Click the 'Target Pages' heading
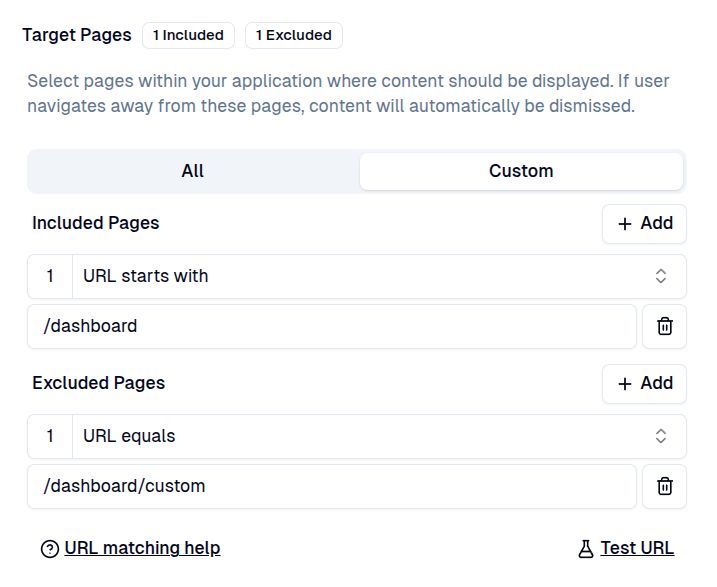 77,35
